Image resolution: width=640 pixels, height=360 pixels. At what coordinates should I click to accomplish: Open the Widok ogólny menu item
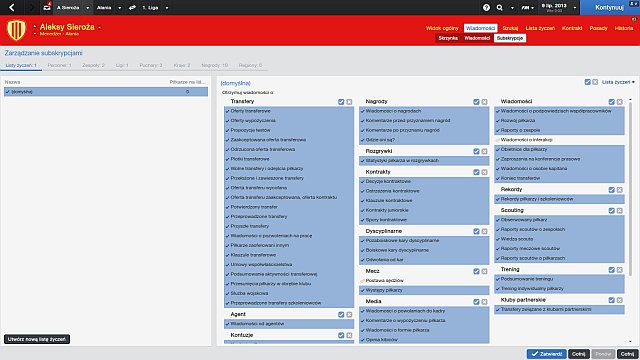[442, 28]
